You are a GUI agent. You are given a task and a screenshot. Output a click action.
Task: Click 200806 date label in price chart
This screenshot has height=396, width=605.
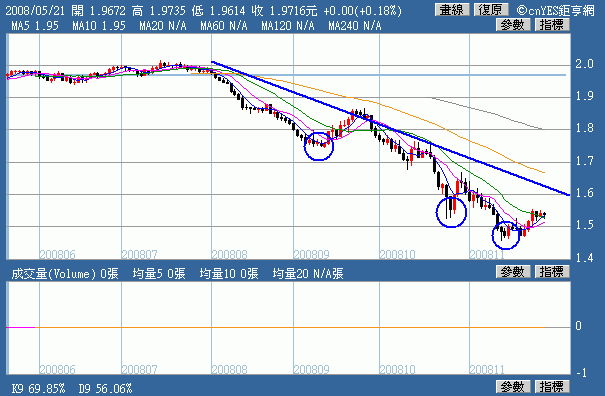coord(57,254)
